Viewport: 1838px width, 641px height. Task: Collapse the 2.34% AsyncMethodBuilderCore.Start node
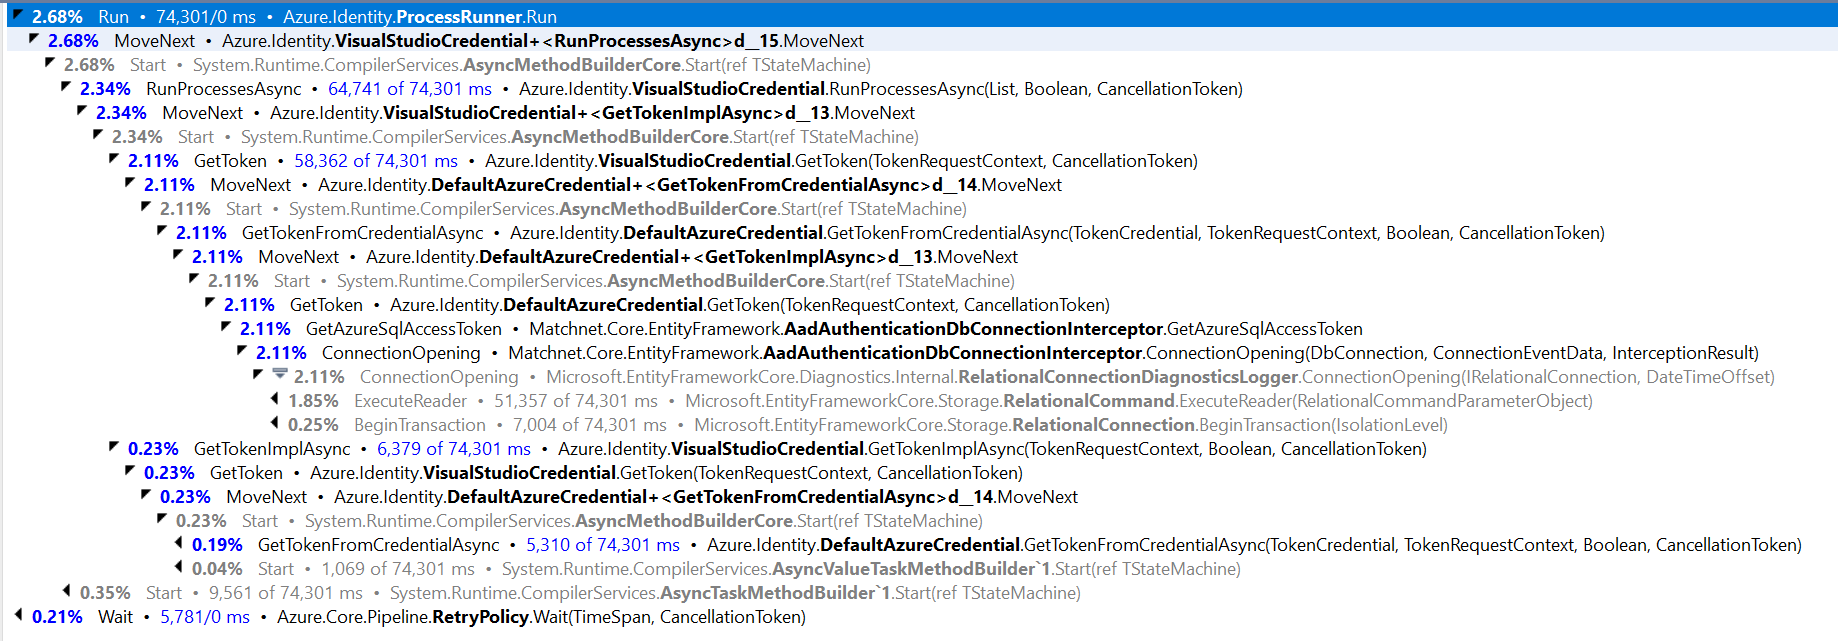98,135
